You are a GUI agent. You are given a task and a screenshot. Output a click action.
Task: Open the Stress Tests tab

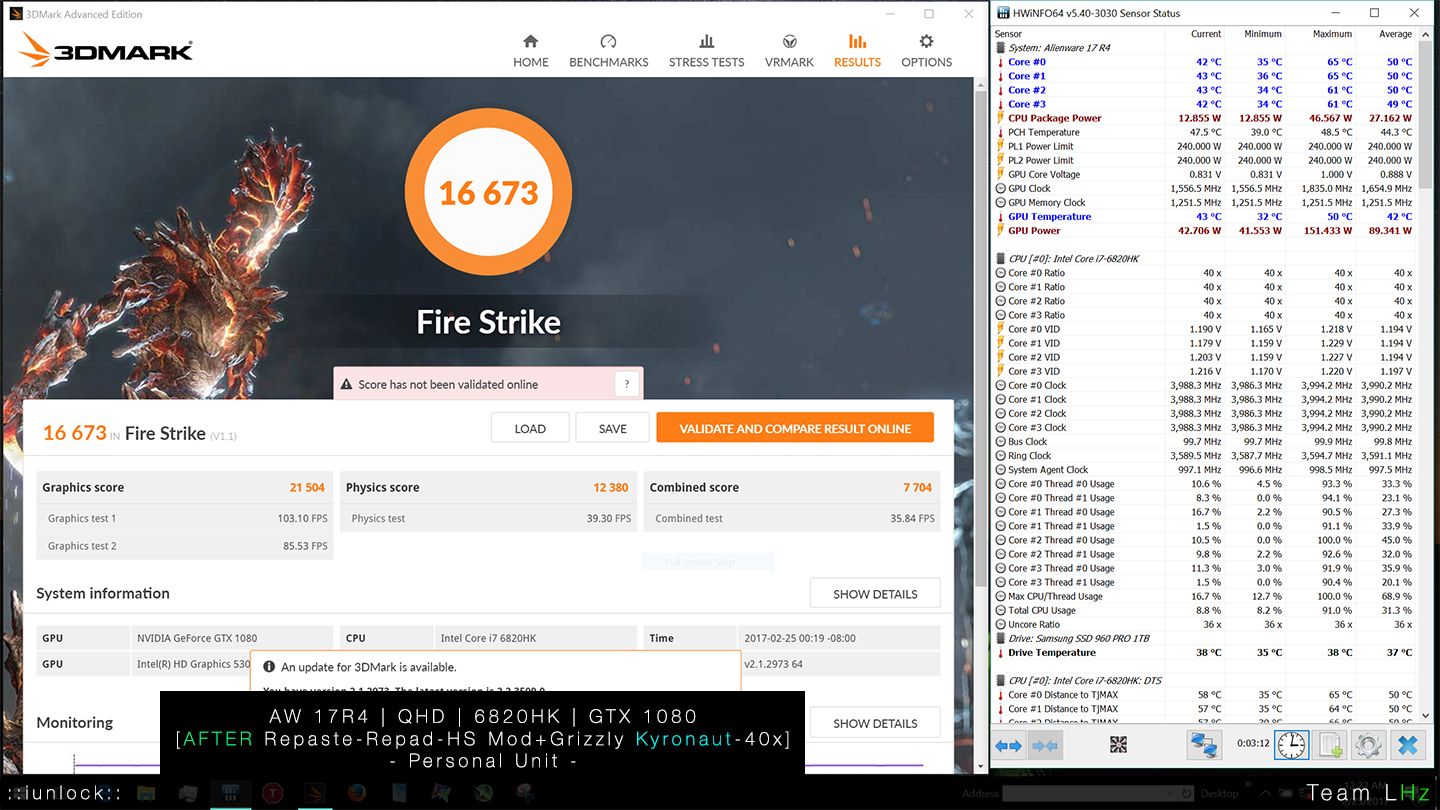click(x=706, y=50)
